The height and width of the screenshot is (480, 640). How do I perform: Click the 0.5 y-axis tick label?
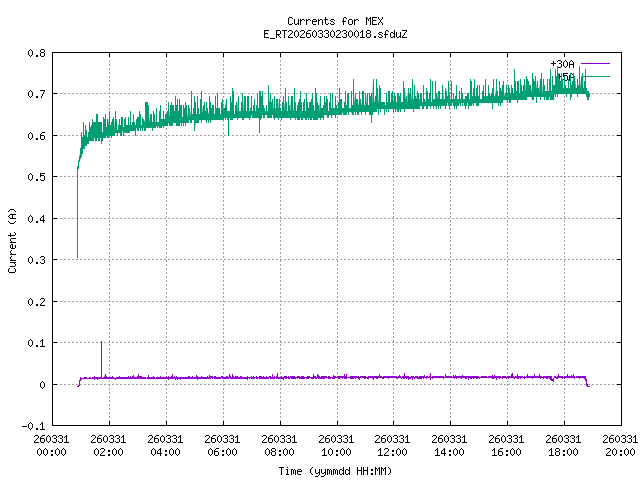point(35,177)
